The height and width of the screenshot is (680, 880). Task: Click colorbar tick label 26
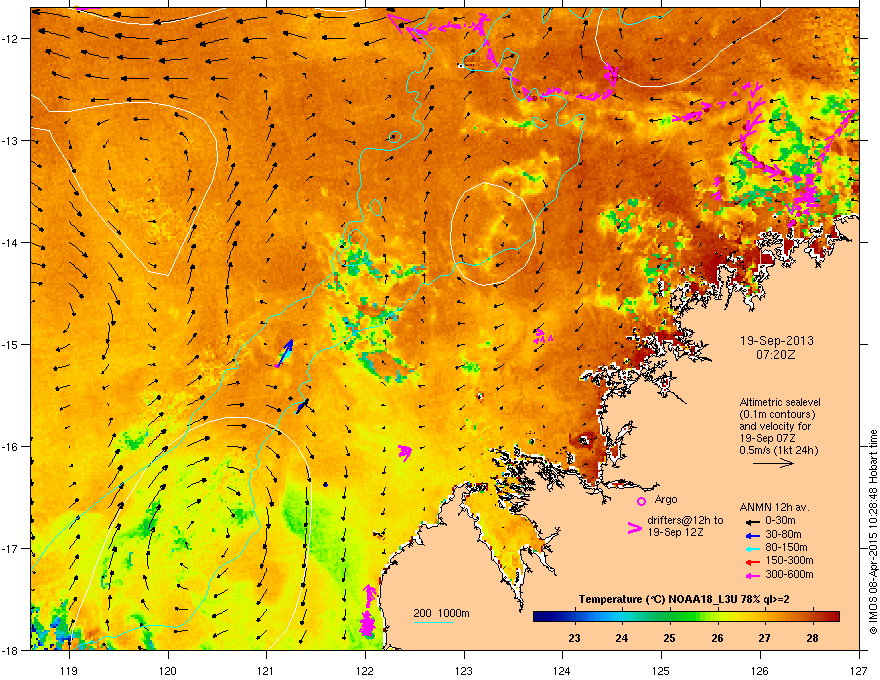[717, 638]
